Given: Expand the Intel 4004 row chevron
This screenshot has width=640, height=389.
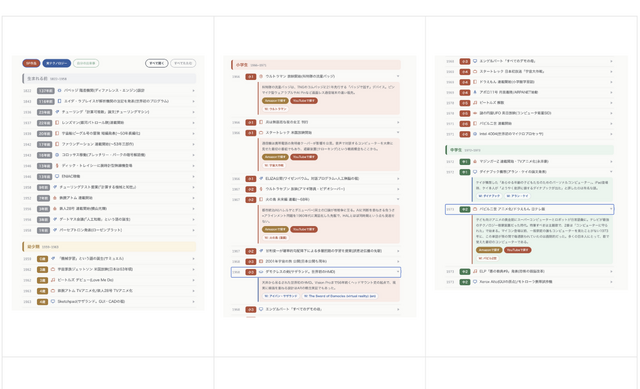Looking at the screenshot, I should (x=611, y=134).
